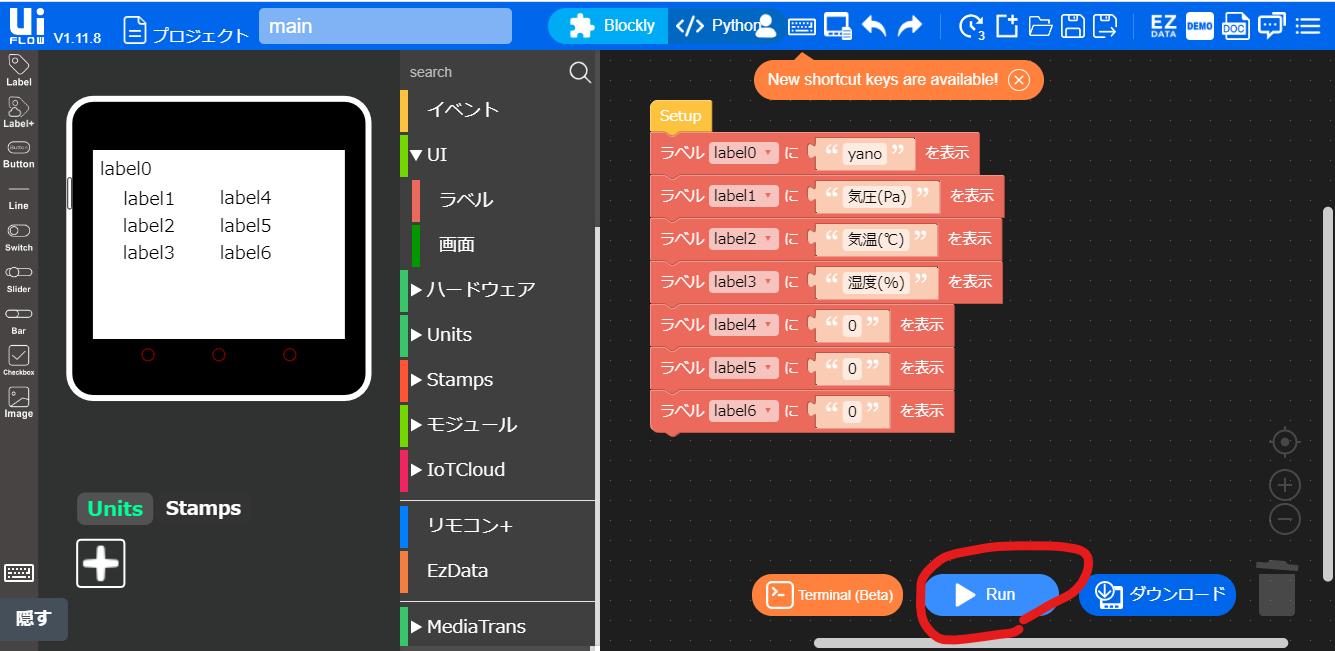Select the Switch widget tool
1335x651 pixels.
click(18, 234)
